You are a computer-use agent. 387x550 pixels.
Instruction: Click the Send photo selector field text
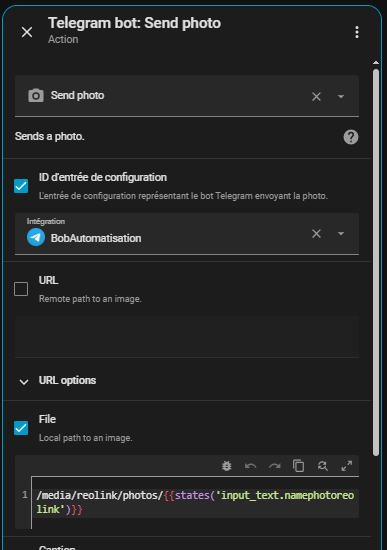click(78, 95)
